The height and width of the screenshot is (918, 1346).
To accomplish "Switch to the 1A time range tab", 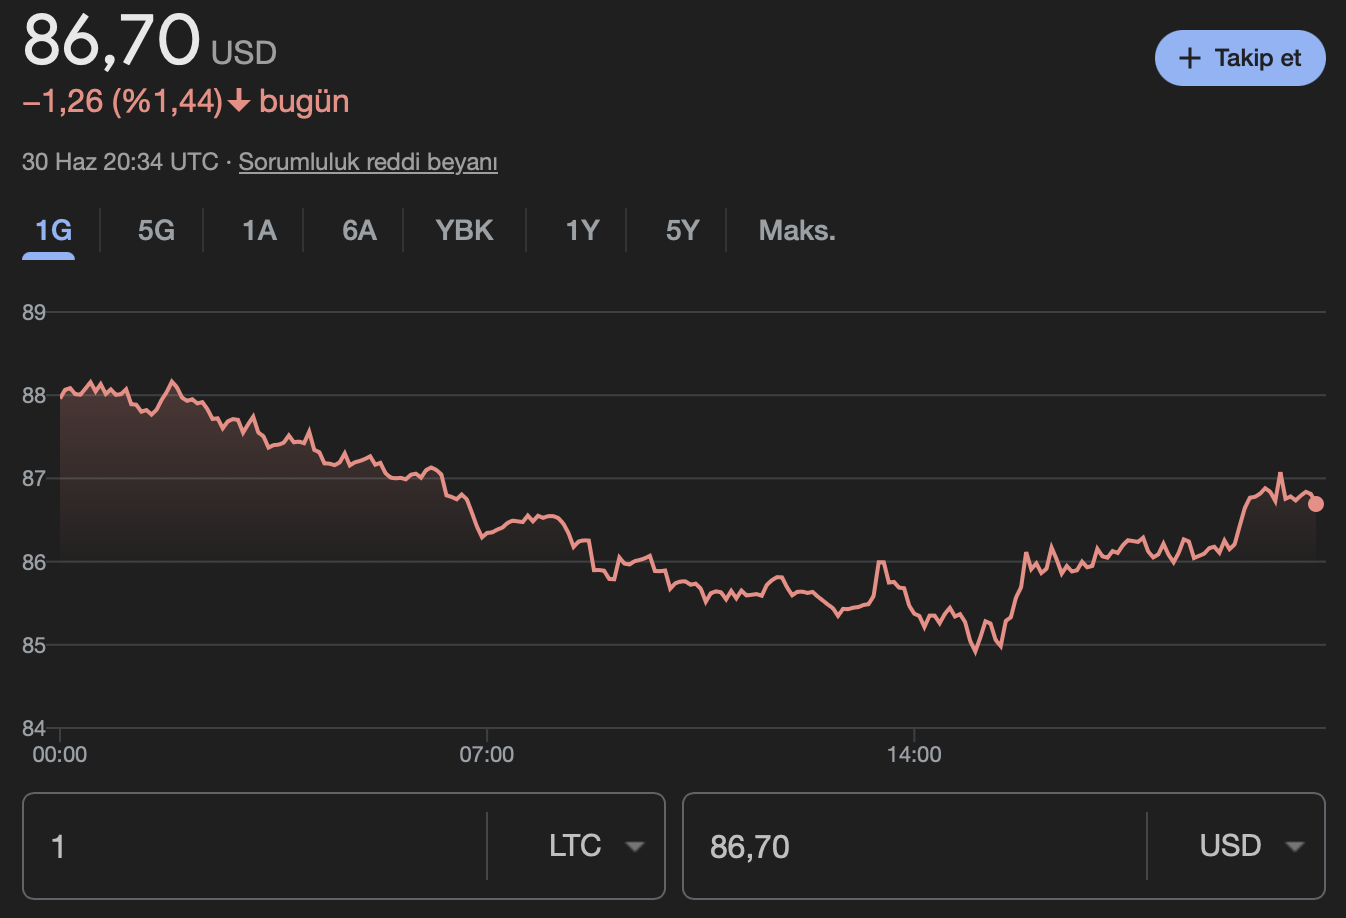I will click(x=259, y=231).
